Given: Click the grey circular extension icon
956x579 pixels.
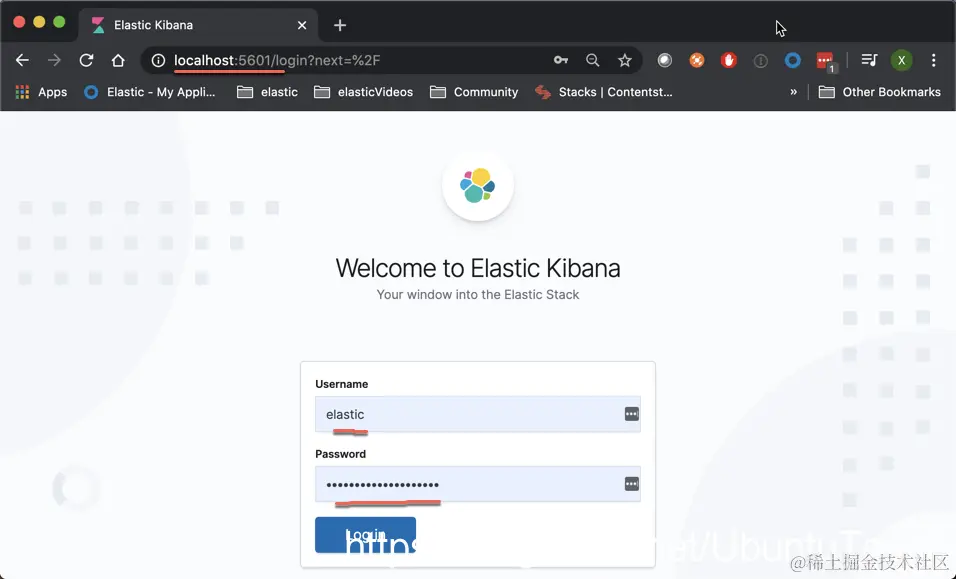Looking at the screenshot, I should [x=665, y=60].
